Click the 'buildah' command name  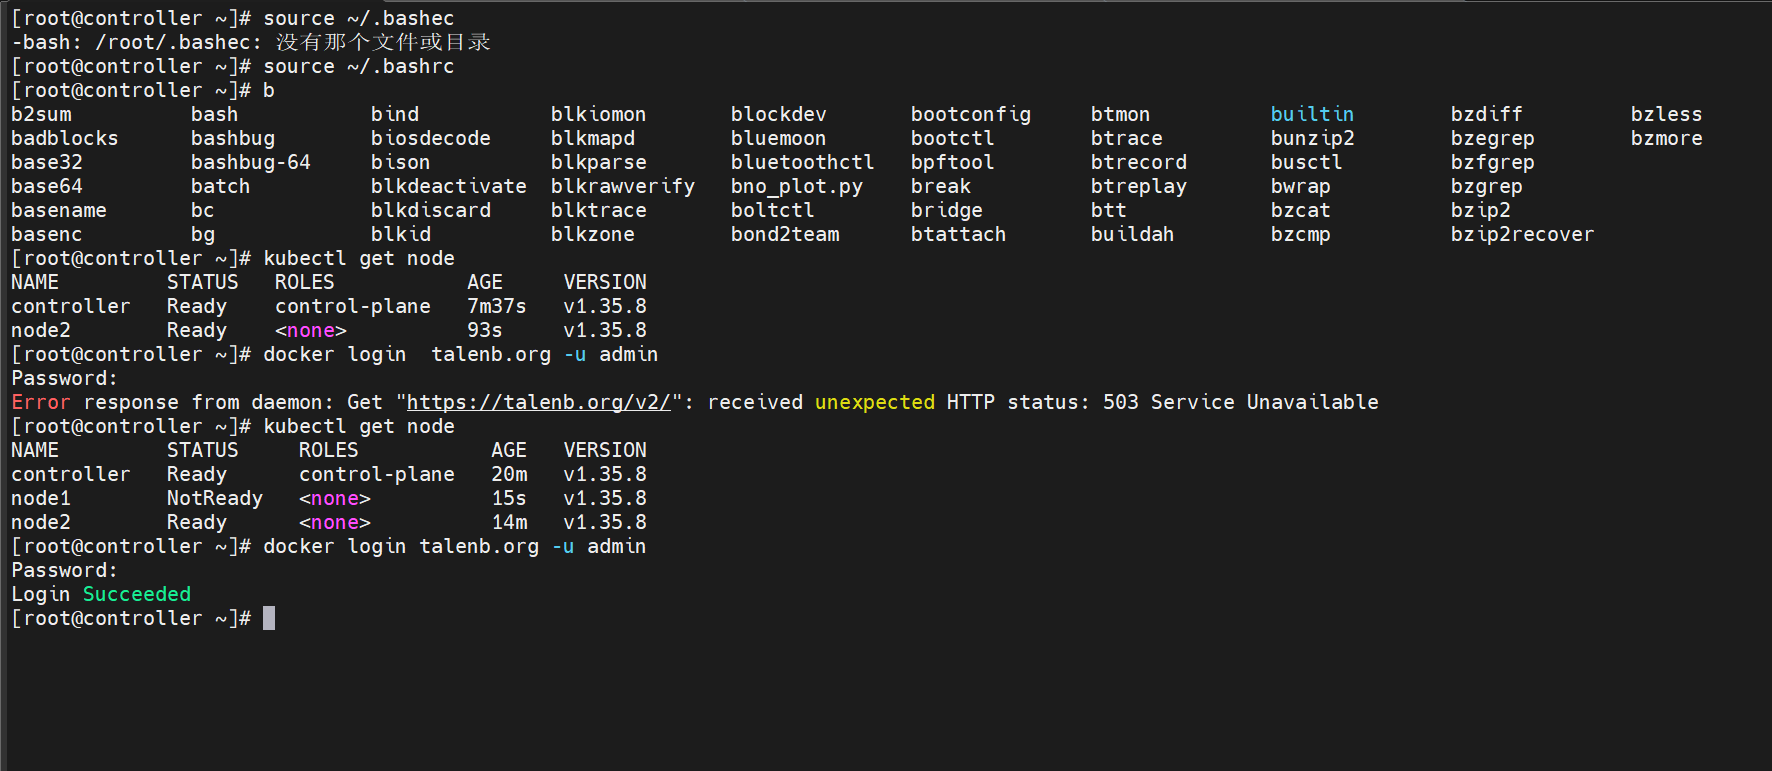point(1132,234)
